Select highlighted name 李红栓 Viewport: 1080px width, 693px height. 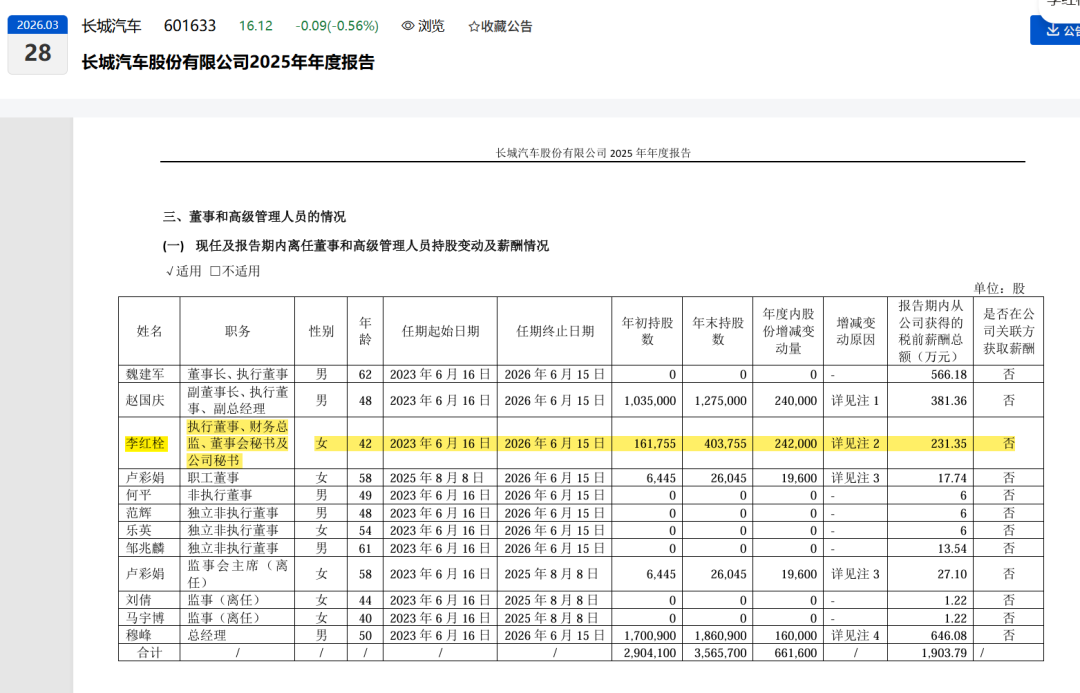pyautogui.click(x=145, y=444)
